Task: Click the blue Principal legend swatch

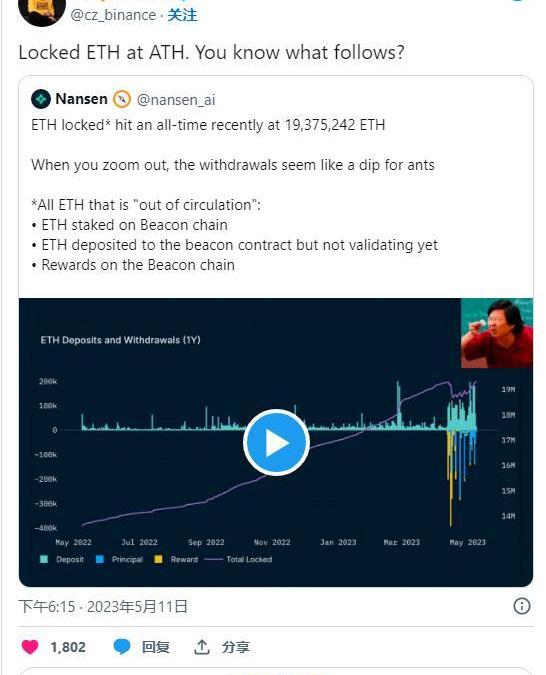Action: 99,559
